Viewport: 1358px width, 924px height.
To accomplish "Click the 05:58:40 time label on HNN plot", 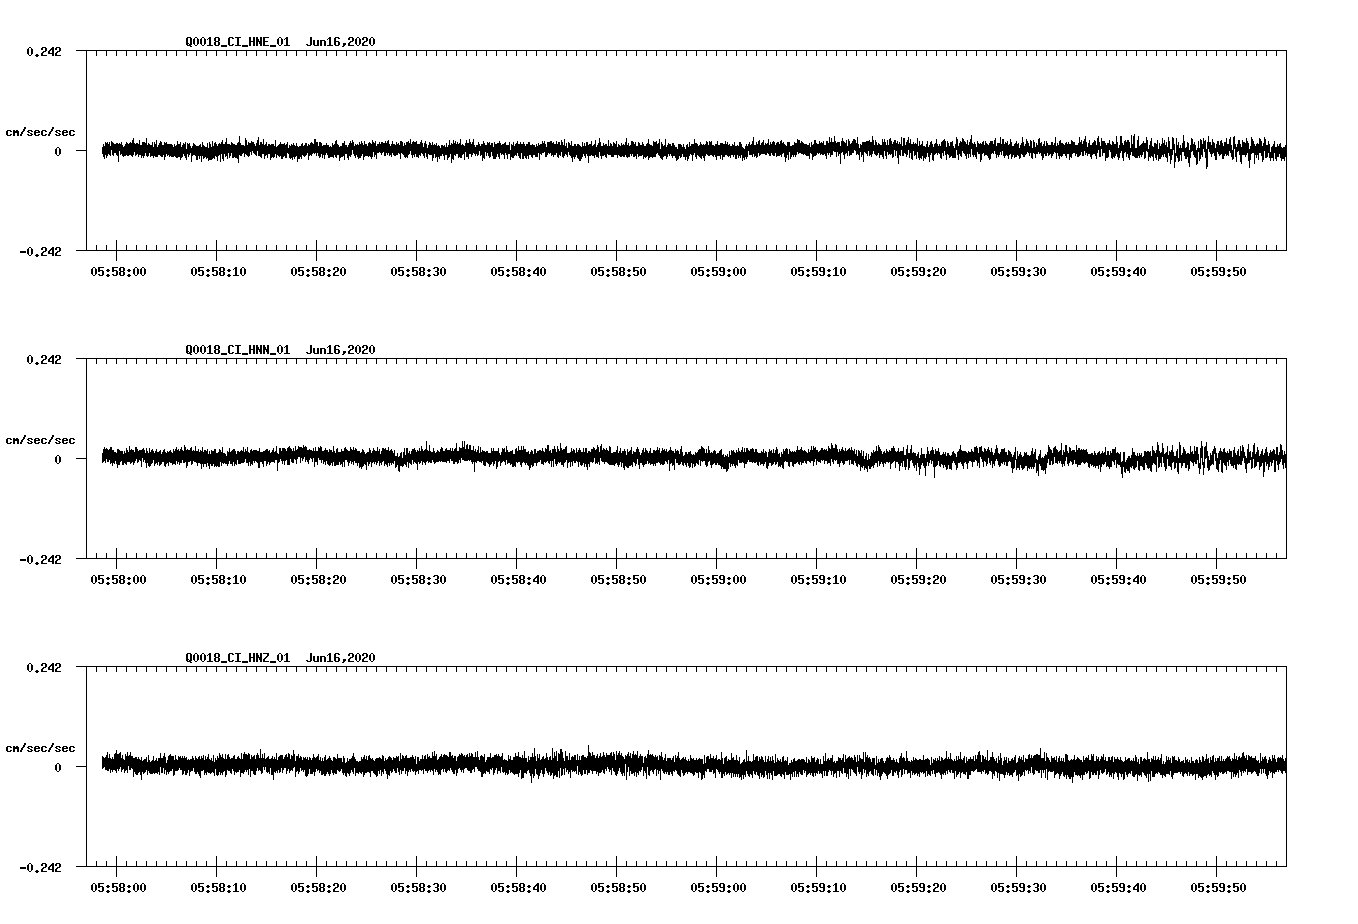I will point(518,580).
